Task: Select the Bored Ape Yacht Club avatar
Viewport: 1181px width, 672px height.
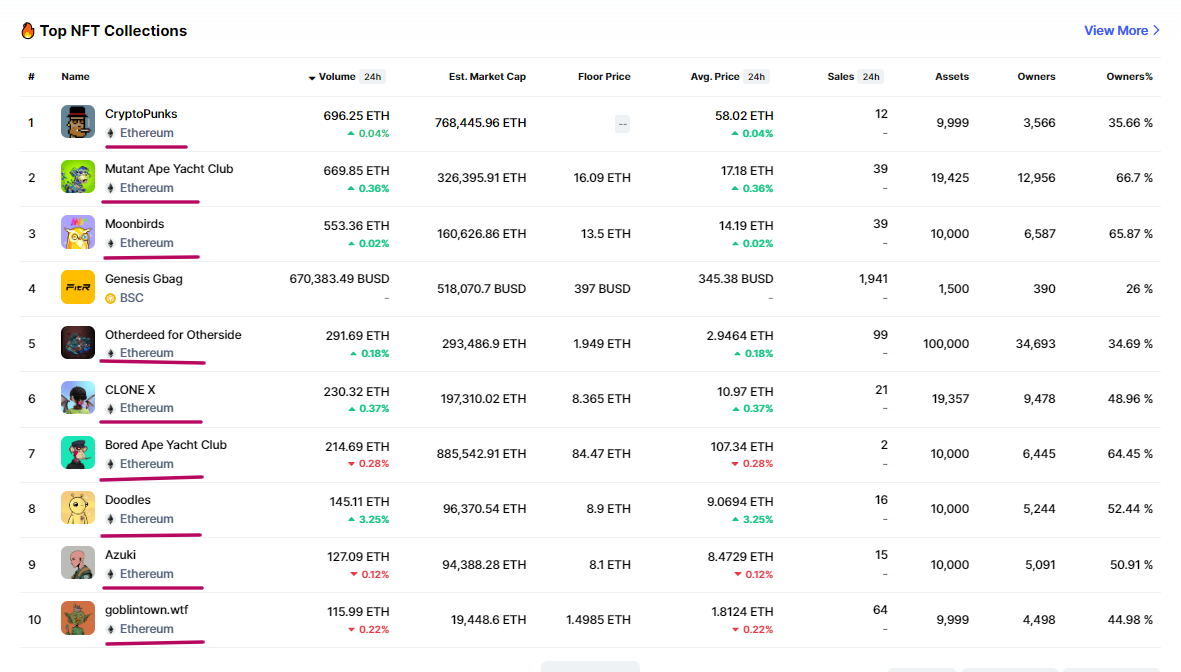Action: click(78, 453)
